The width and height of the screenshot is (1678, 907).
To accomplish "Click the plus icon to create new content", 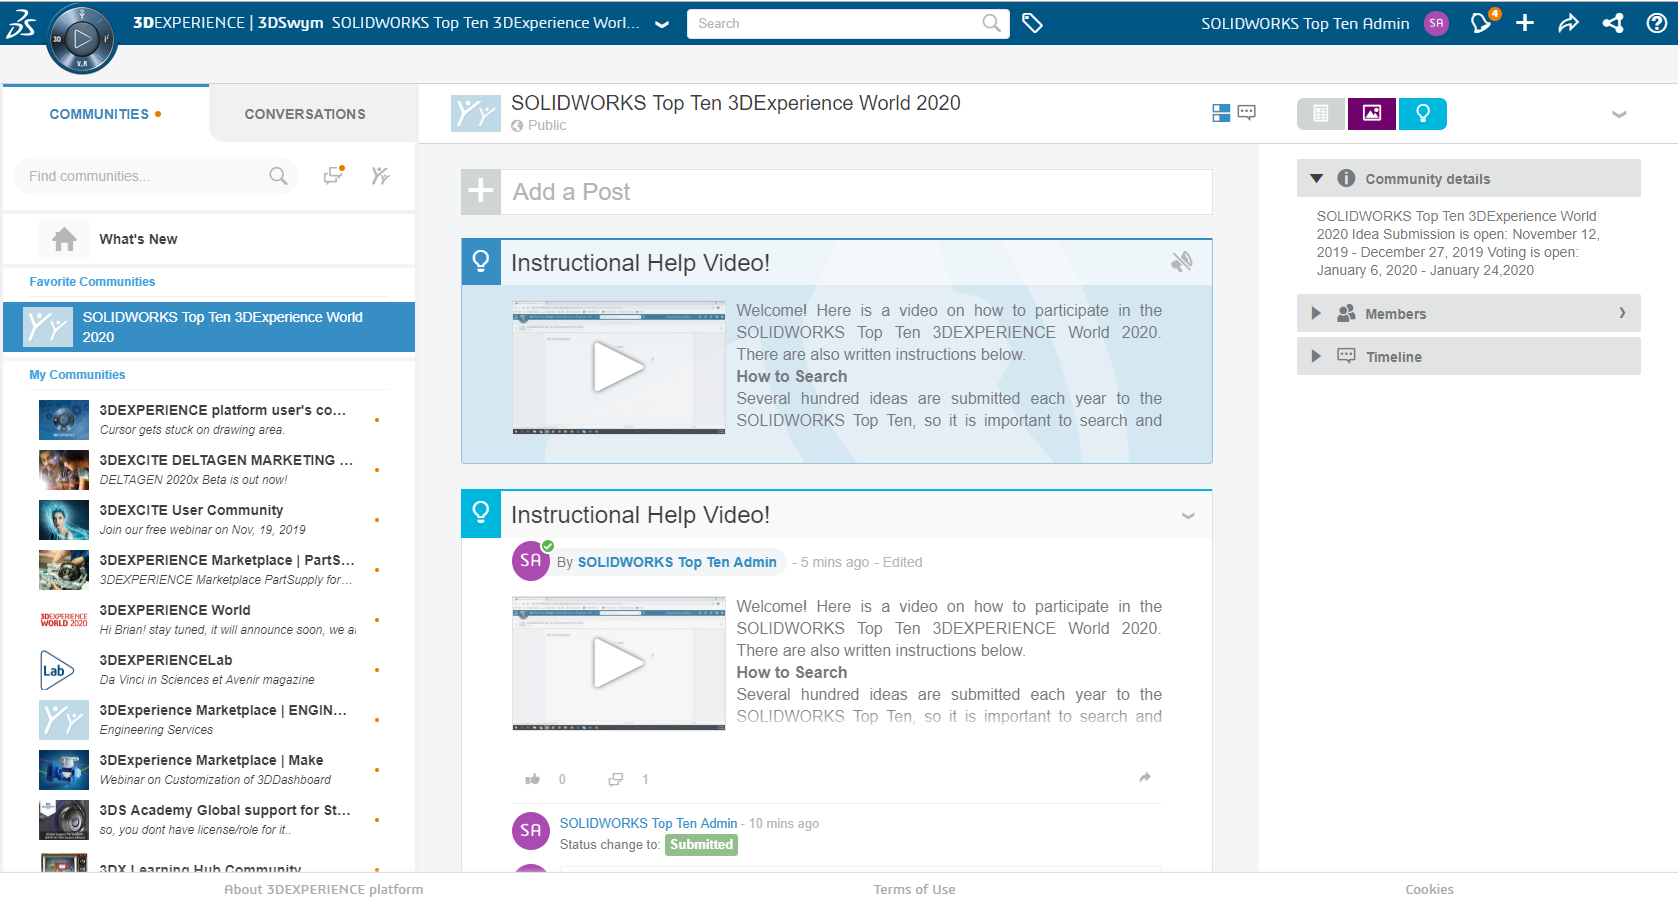I will coord(1524,23).
